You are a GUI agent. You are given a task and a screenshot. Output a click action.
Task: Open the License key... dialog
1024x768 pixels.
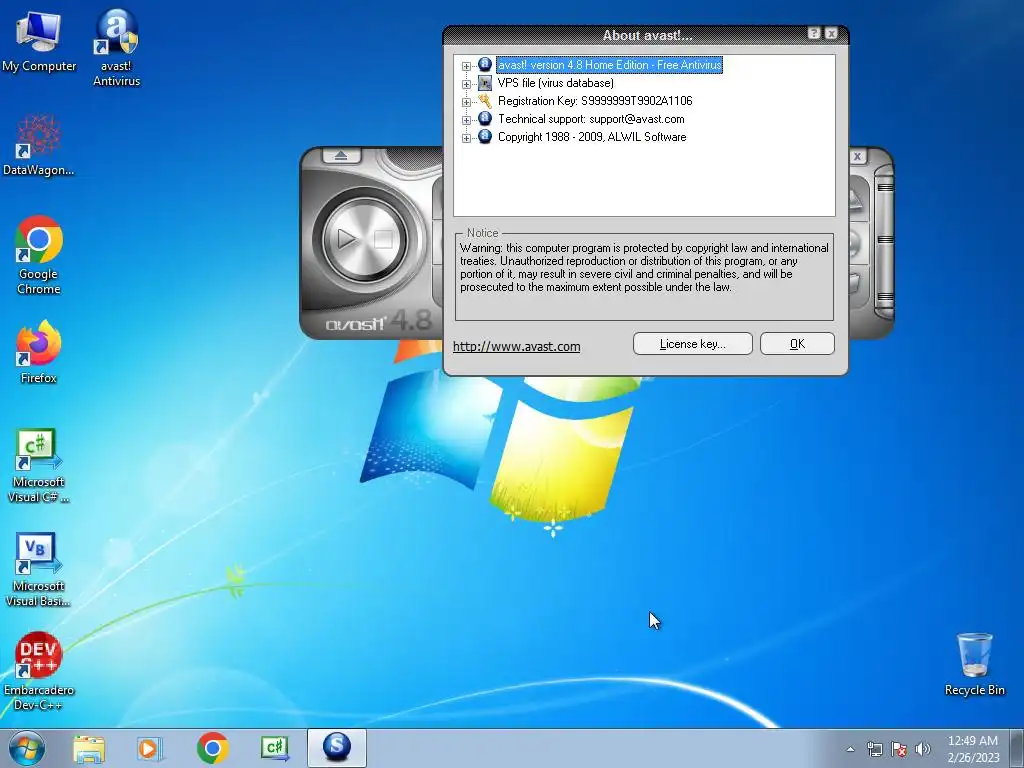pyautogui.click(x=692, y=344)
